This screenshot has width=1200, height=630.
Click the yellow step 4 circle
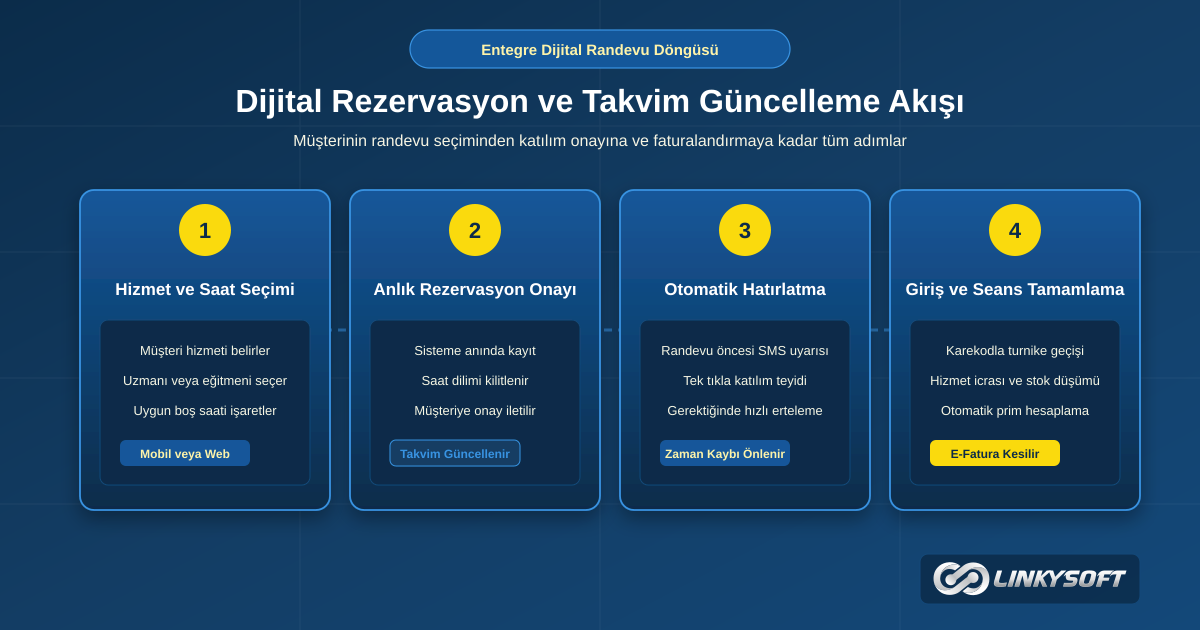[1015, 230]
